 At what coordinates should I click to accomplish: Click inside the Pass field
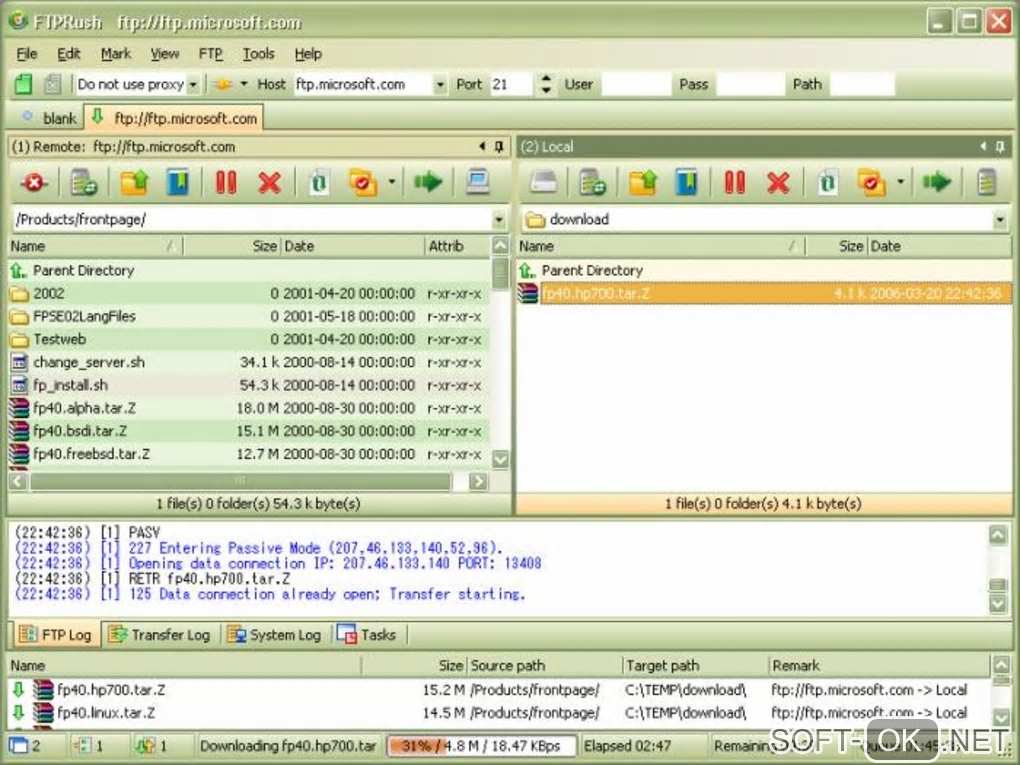750,85
